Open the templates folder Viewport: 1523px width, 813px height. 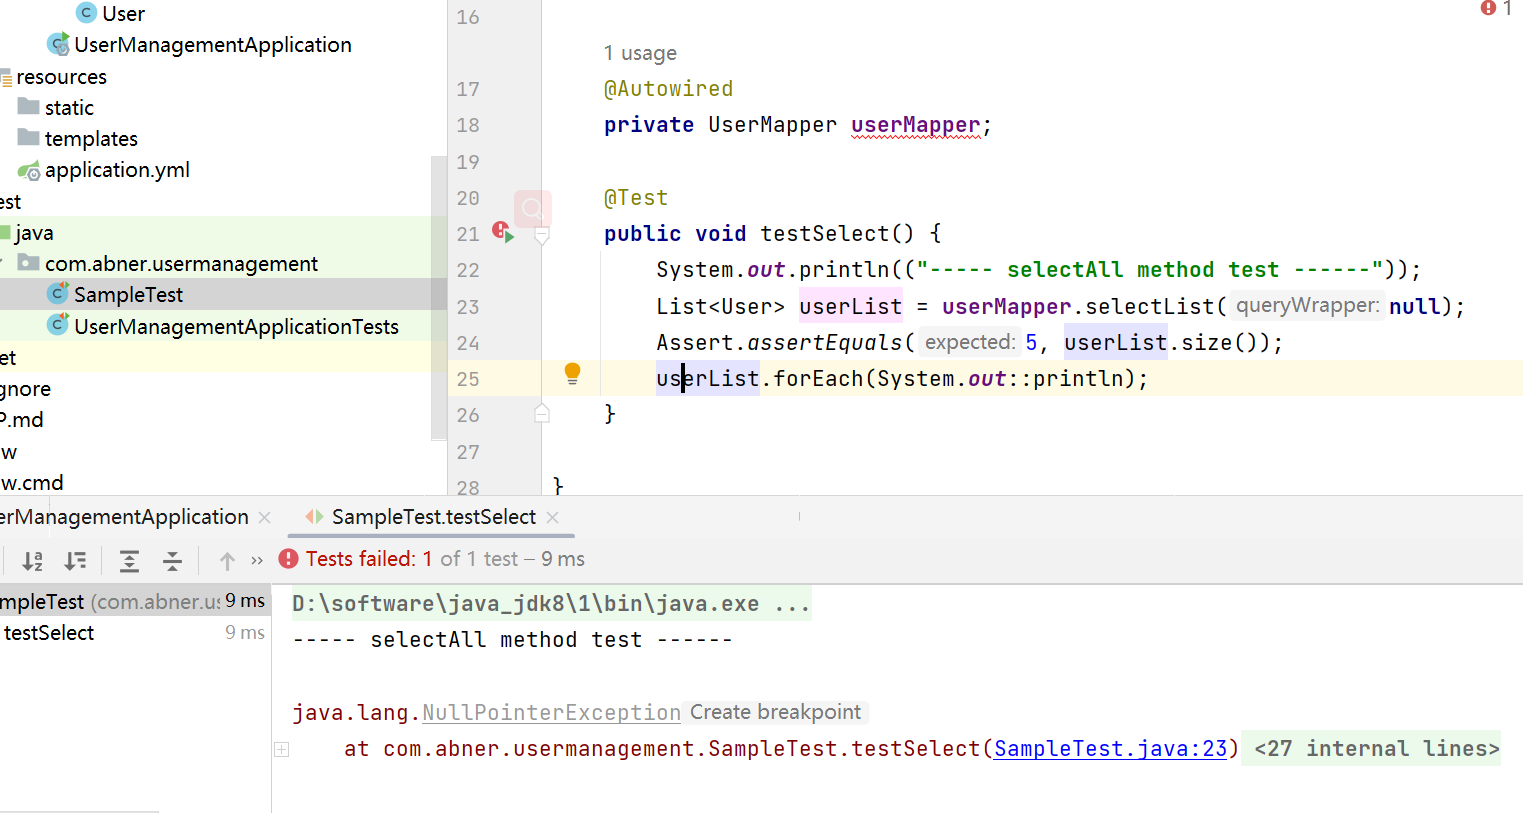(91, 139)
